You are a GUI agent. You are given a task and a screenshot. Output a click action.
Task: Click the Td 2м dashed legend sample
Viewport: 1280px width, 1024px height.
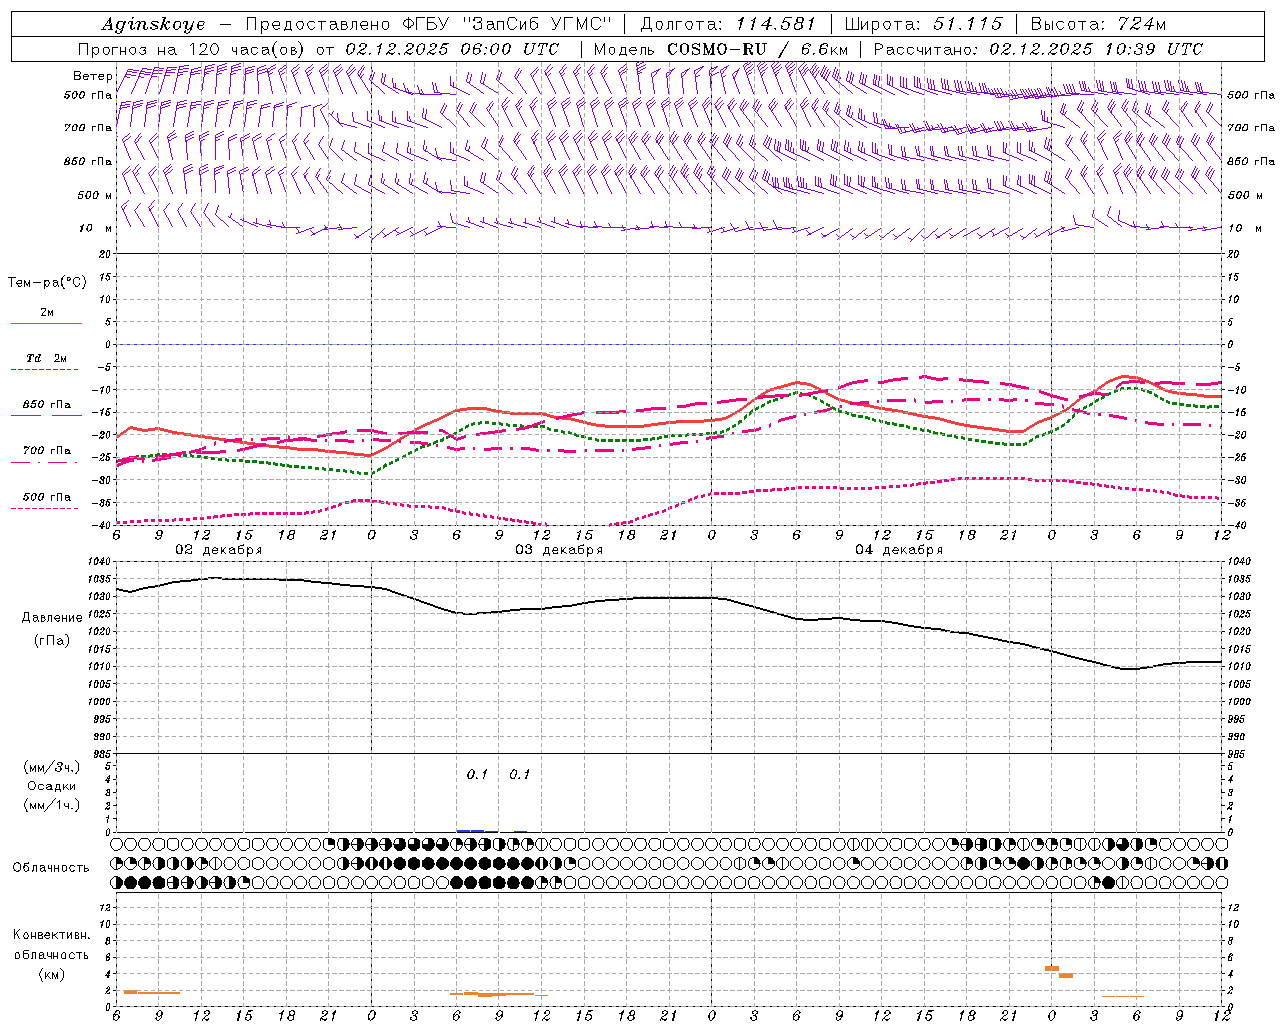coord(46,370)
